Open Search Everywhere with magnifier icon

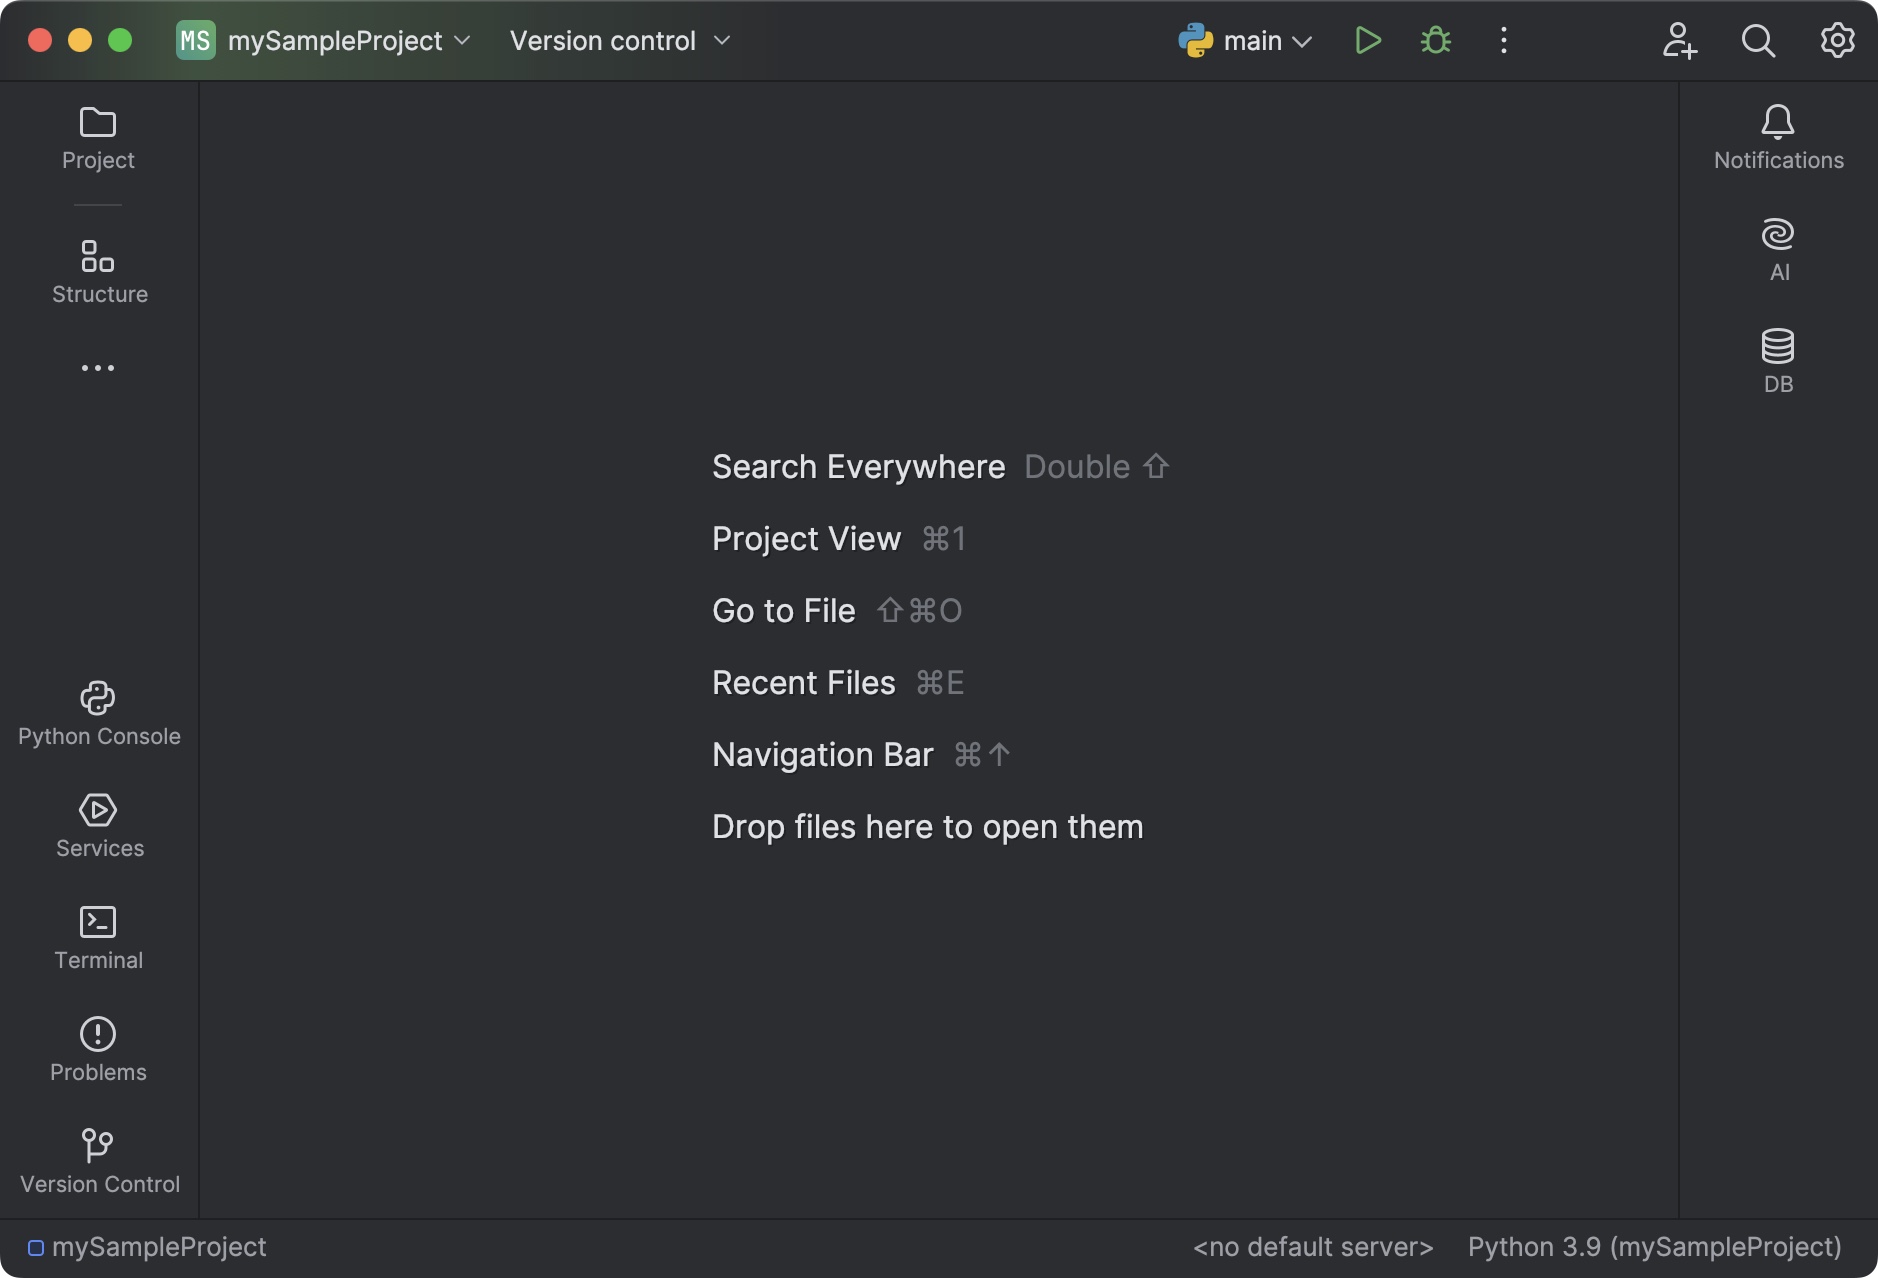pyautogui.click(x=1759, y=40)
